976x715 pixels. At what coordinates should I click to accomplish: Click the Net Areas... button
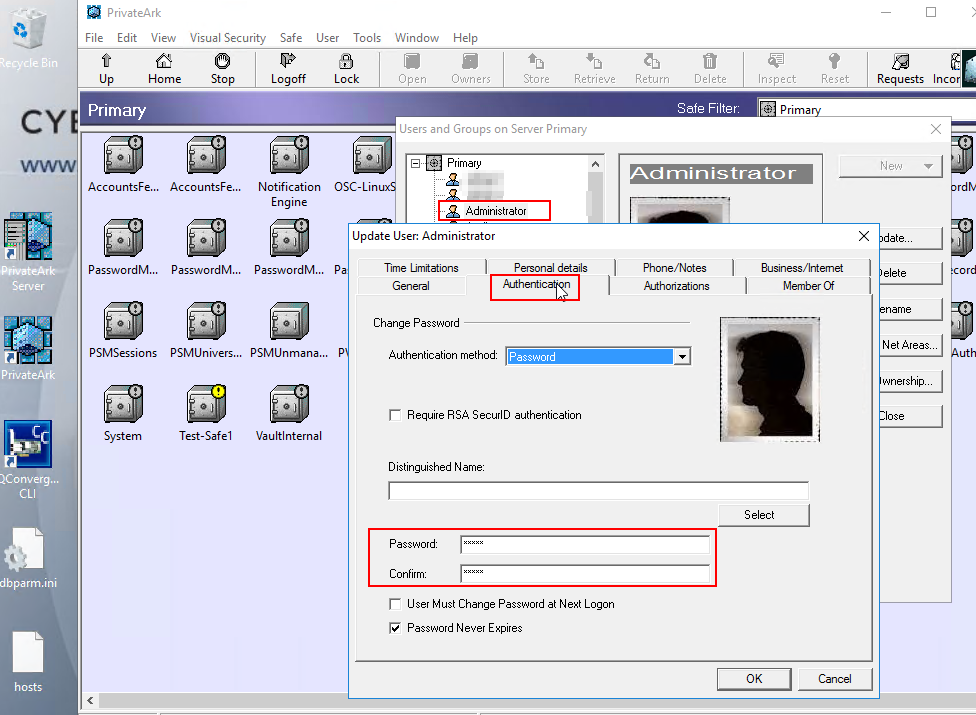[x=909, y=345]
